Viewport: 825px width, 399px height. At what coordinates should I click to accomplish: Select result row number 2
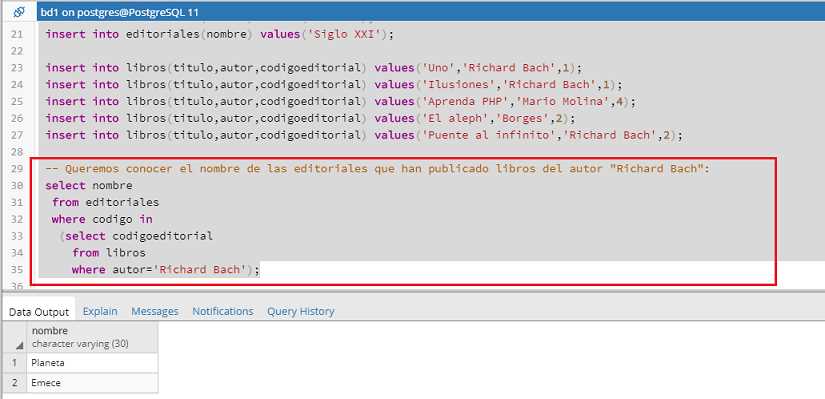pyautogui.click(x=15, y=383)
